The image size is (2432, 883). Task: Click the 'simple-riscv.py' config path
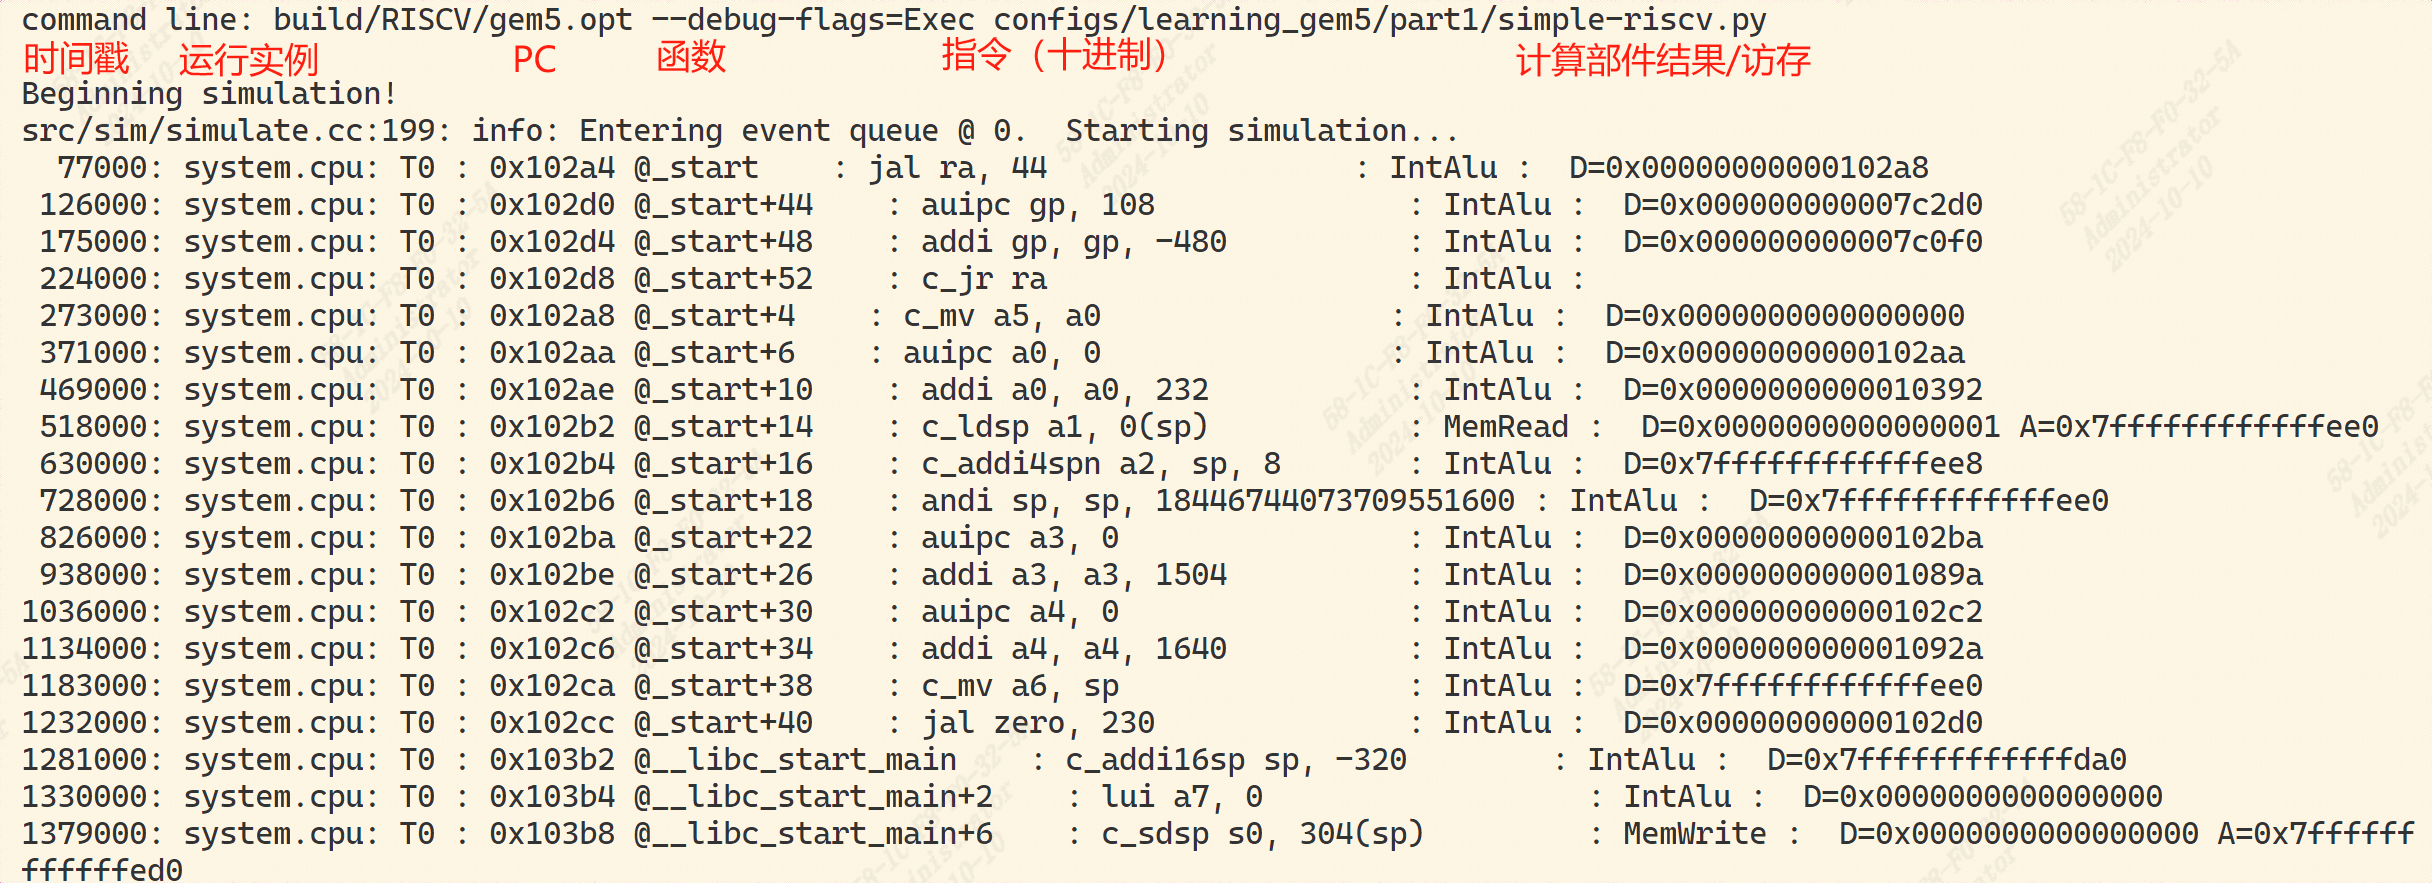1633,20
